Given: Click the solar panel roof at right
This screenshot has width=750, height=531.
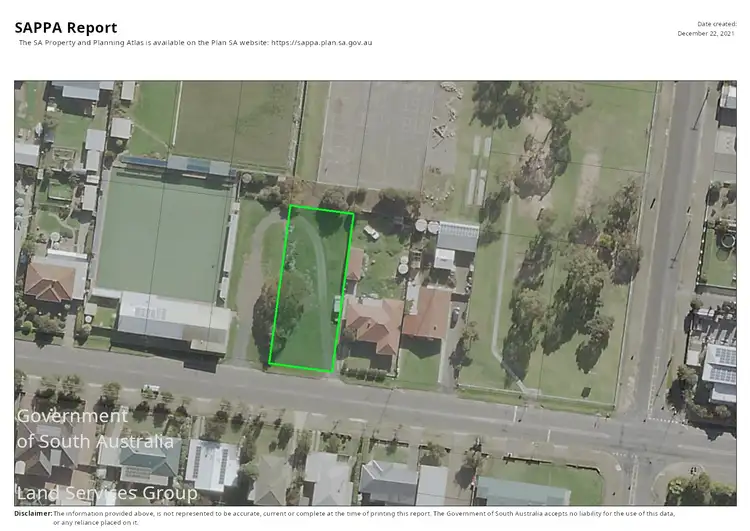Looking at the screenshot, I should (721, 362).
